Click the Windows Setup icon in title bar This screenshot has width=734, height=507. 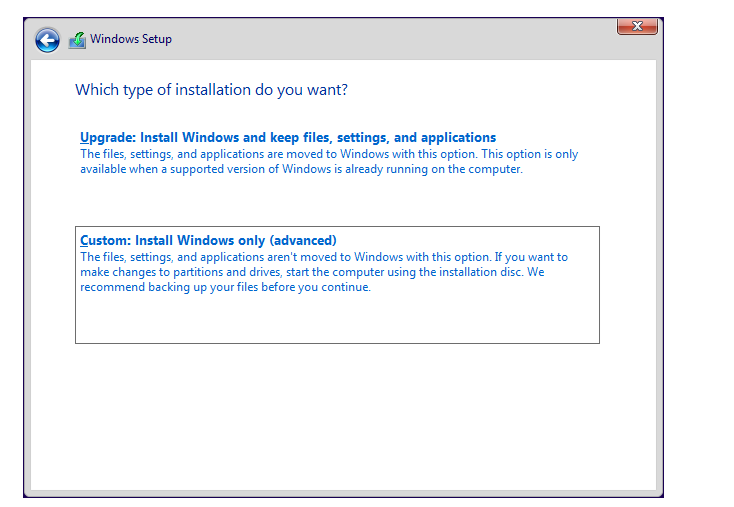pyautogui.click(x=77, y=40)
